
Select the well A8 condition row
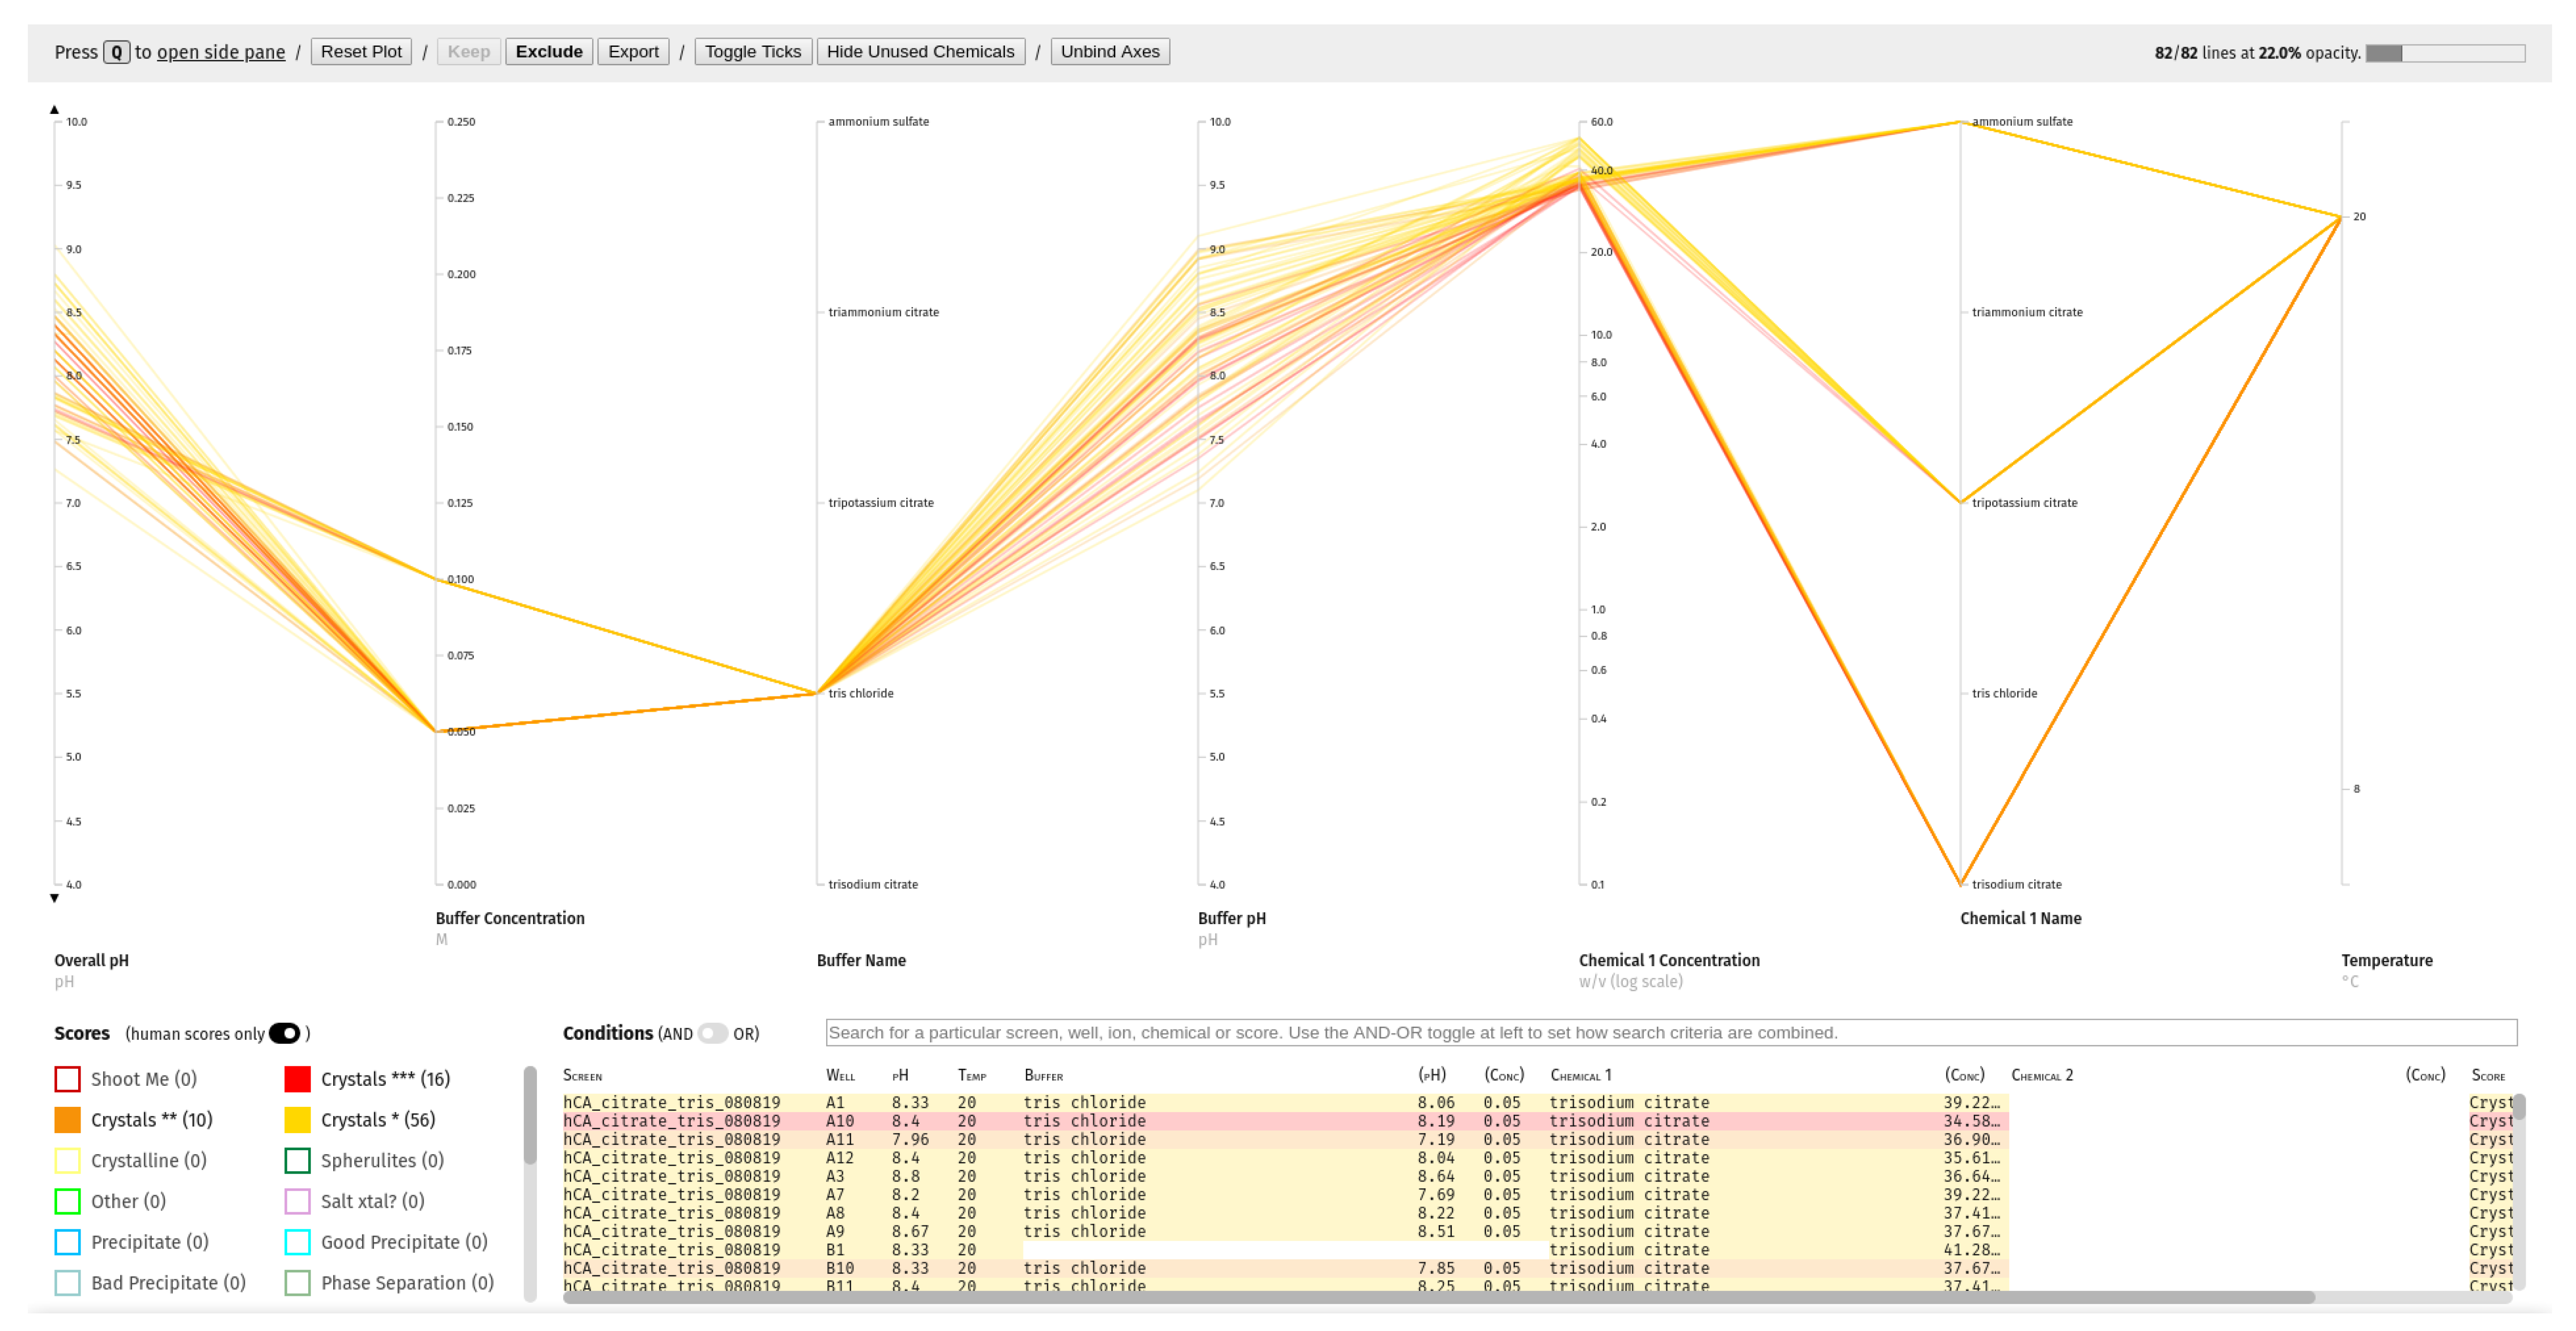tap(1537, 1214)
